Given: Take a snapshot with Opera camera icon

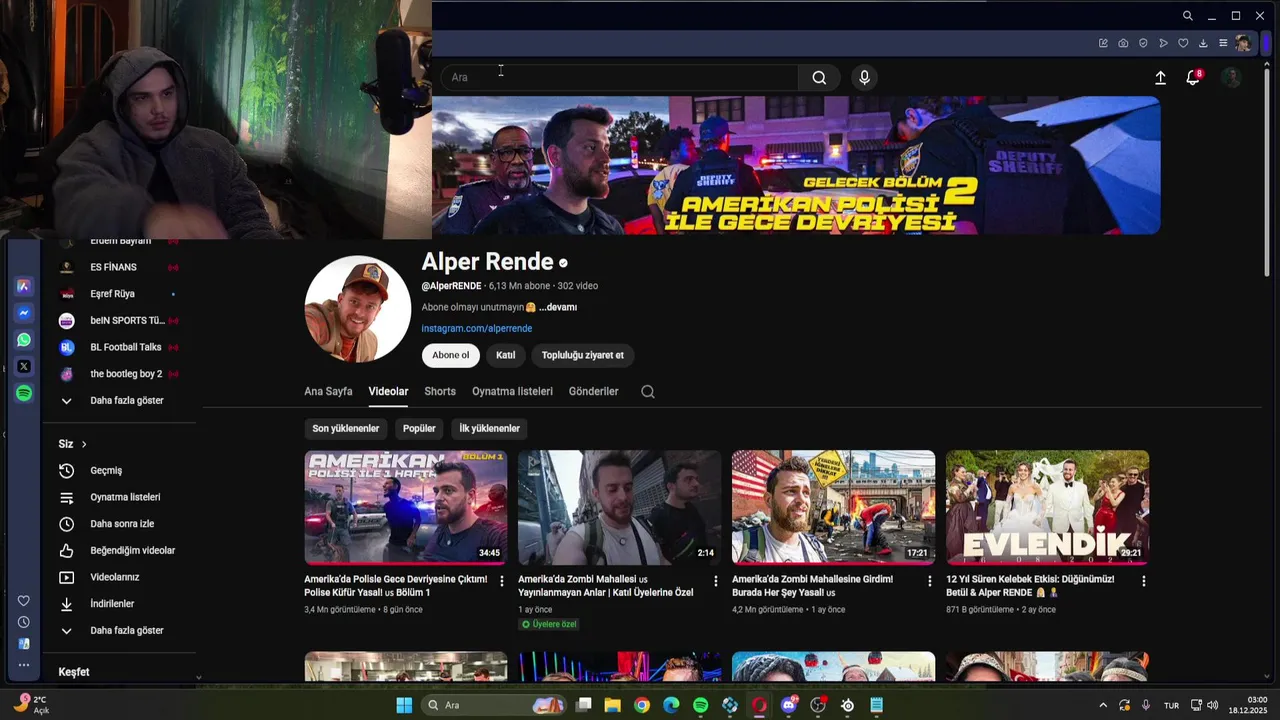Looking at the screenshot, I should pyautogui.click(x=1123, y=43).
